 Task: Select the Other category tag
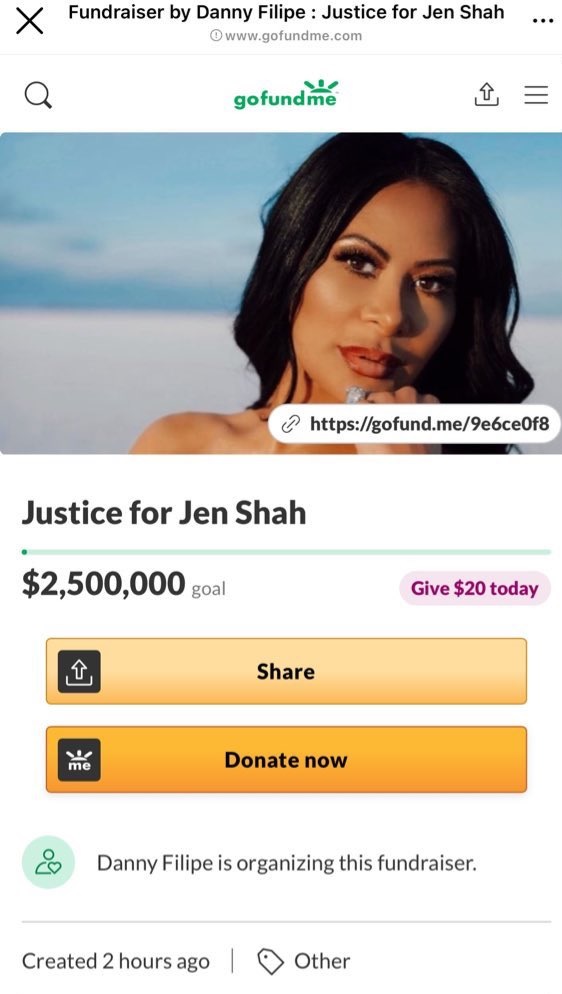(322, 961)
